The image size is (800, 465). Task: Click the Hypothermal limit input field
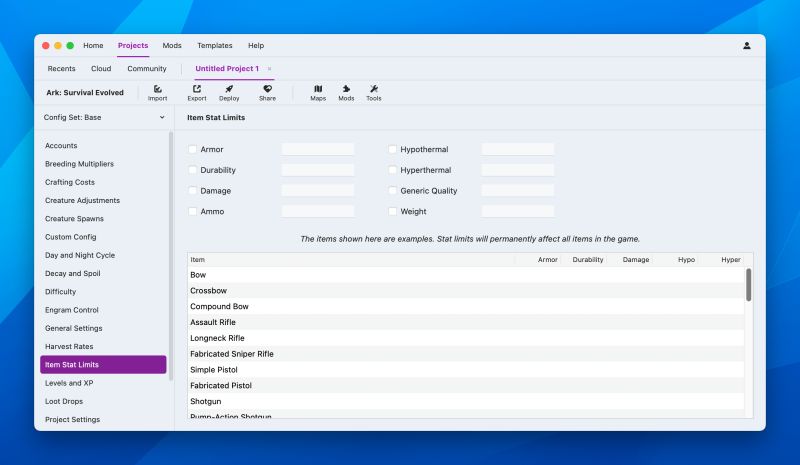pyautogui.click(x=518, y=149)
